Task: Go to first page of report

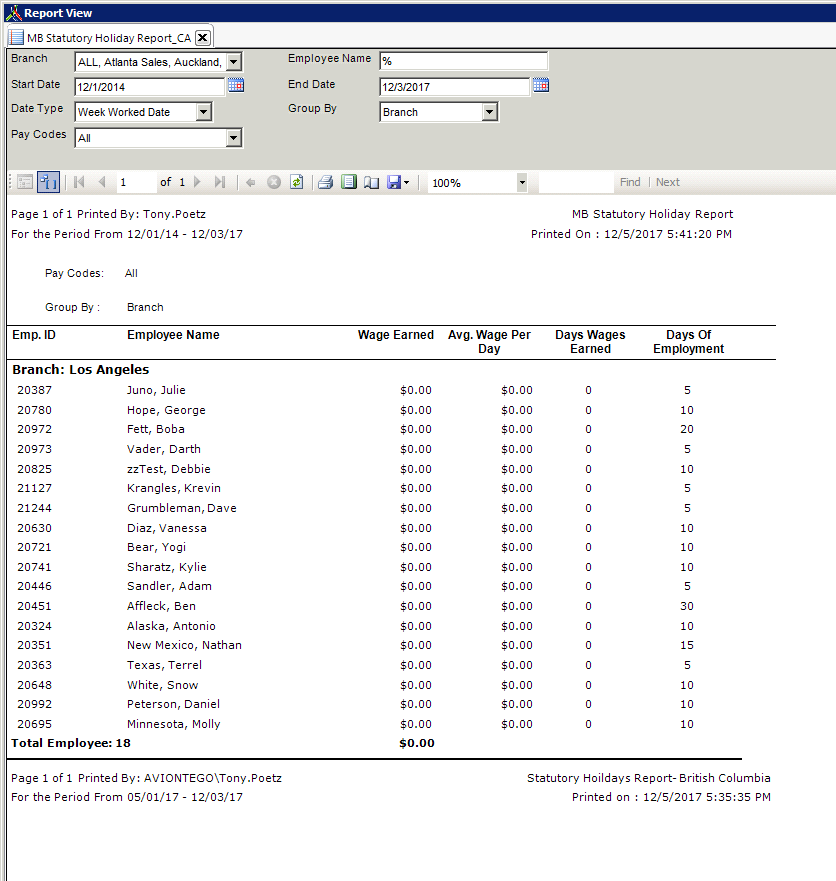Action: tap(79, 182)
